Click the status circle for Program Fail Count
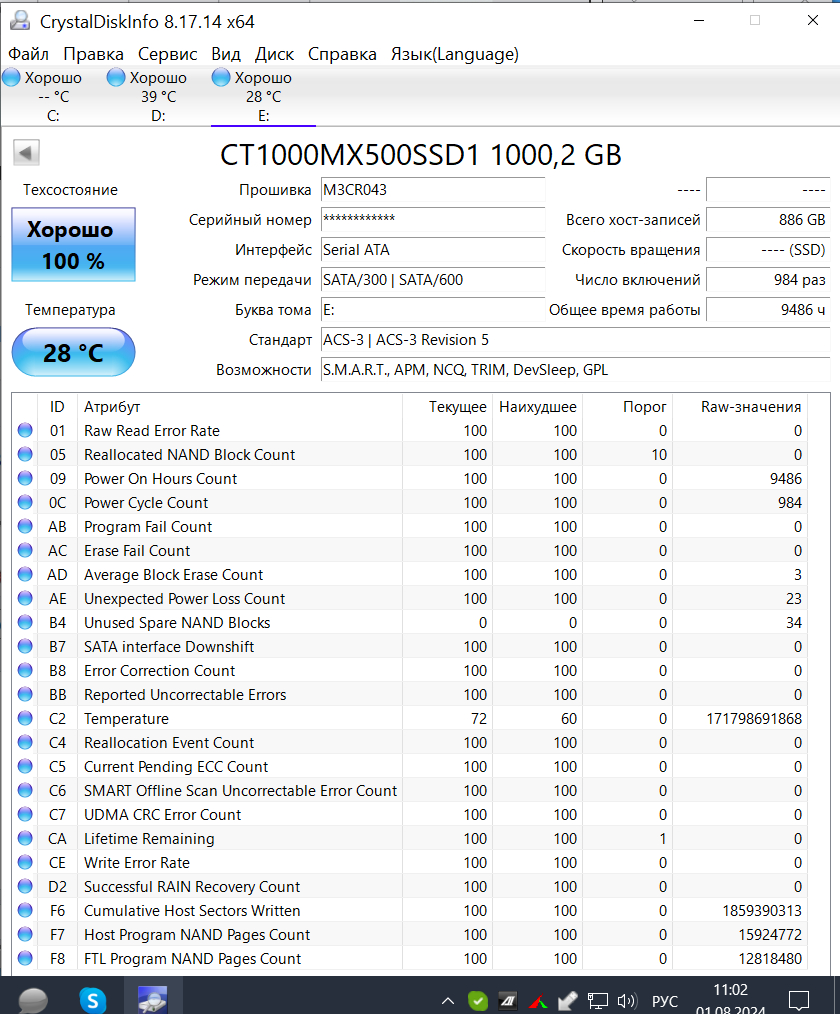This screenshot has height=1014, width=840. [x=25, y=526]
